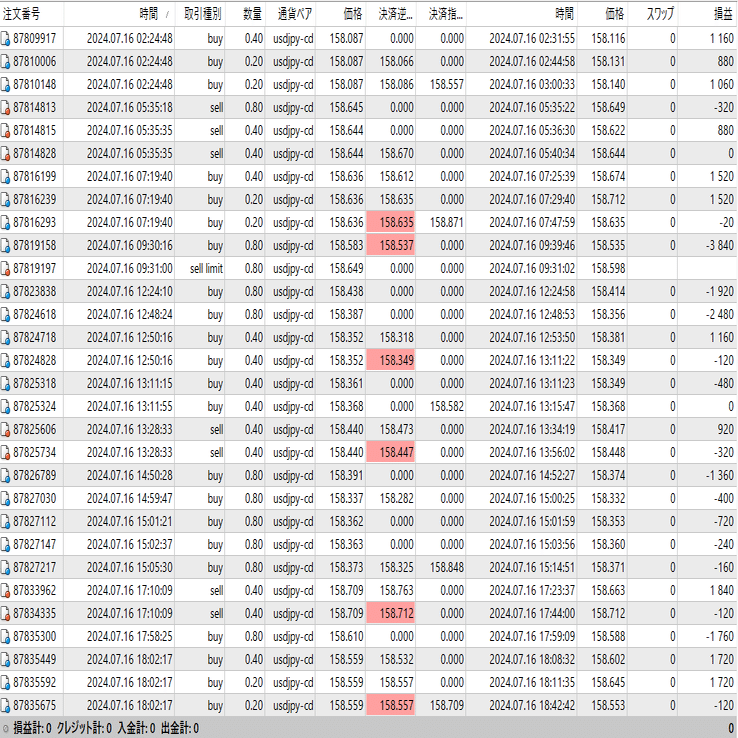Click the sell order icon beside 87814815
This screenshot has width=738, height=738.
(5, 131)
